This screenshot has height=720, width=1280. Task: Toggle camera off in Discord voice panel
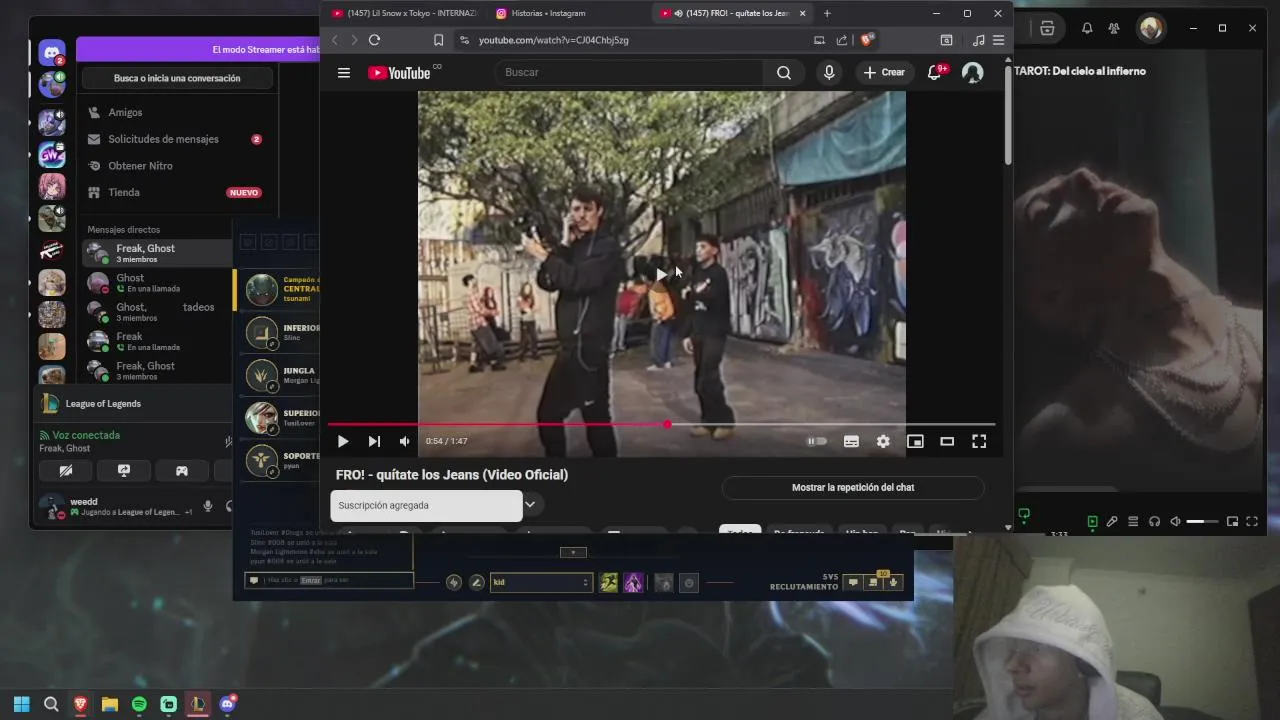click(x=66, y=470)
